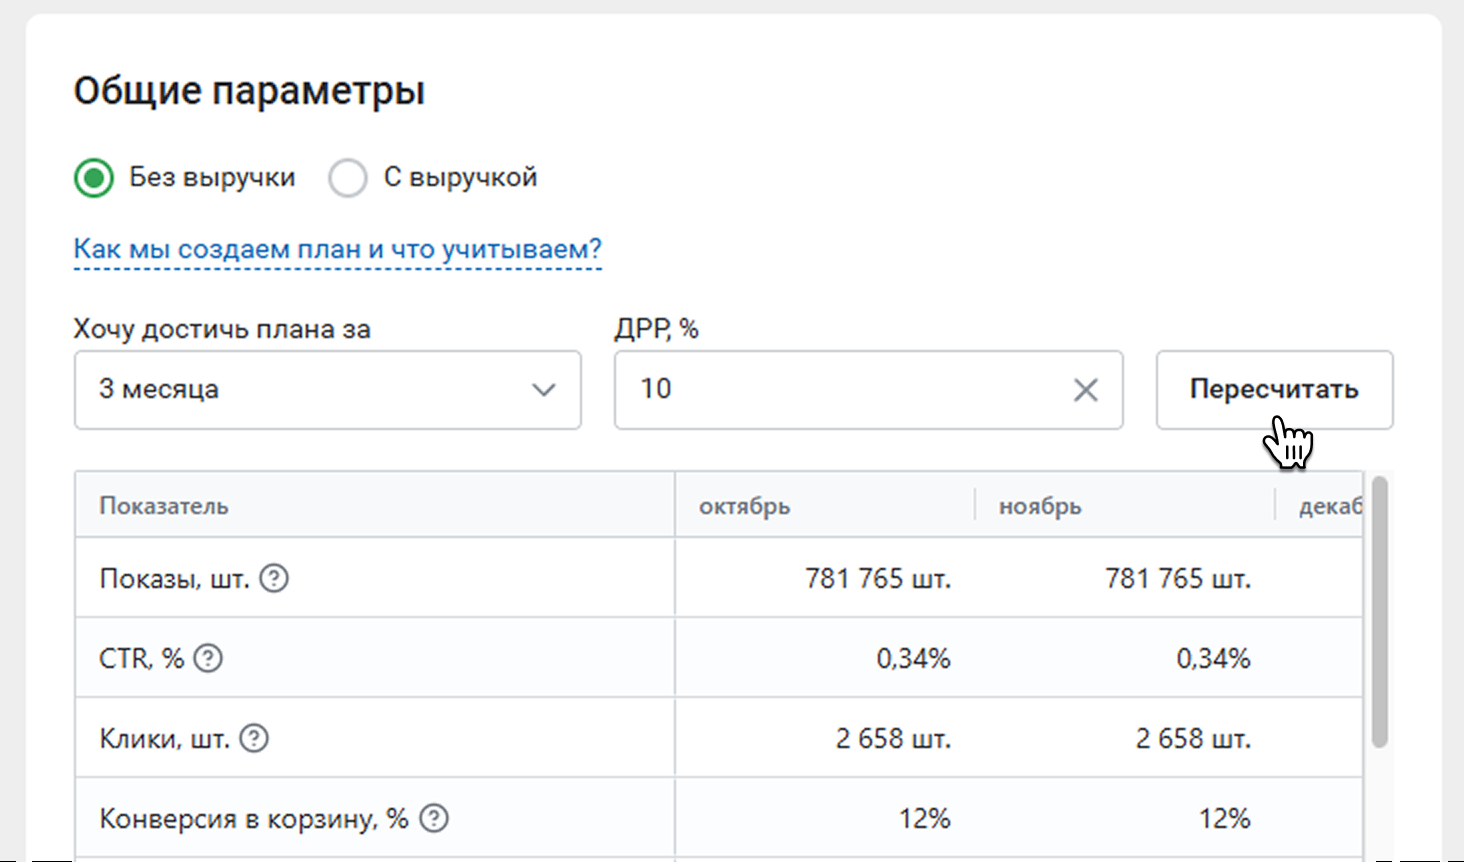Screen dimensions: 1464x862
Task: Click the November CTR value 0,34%
Action: (x=1212, y=658)
